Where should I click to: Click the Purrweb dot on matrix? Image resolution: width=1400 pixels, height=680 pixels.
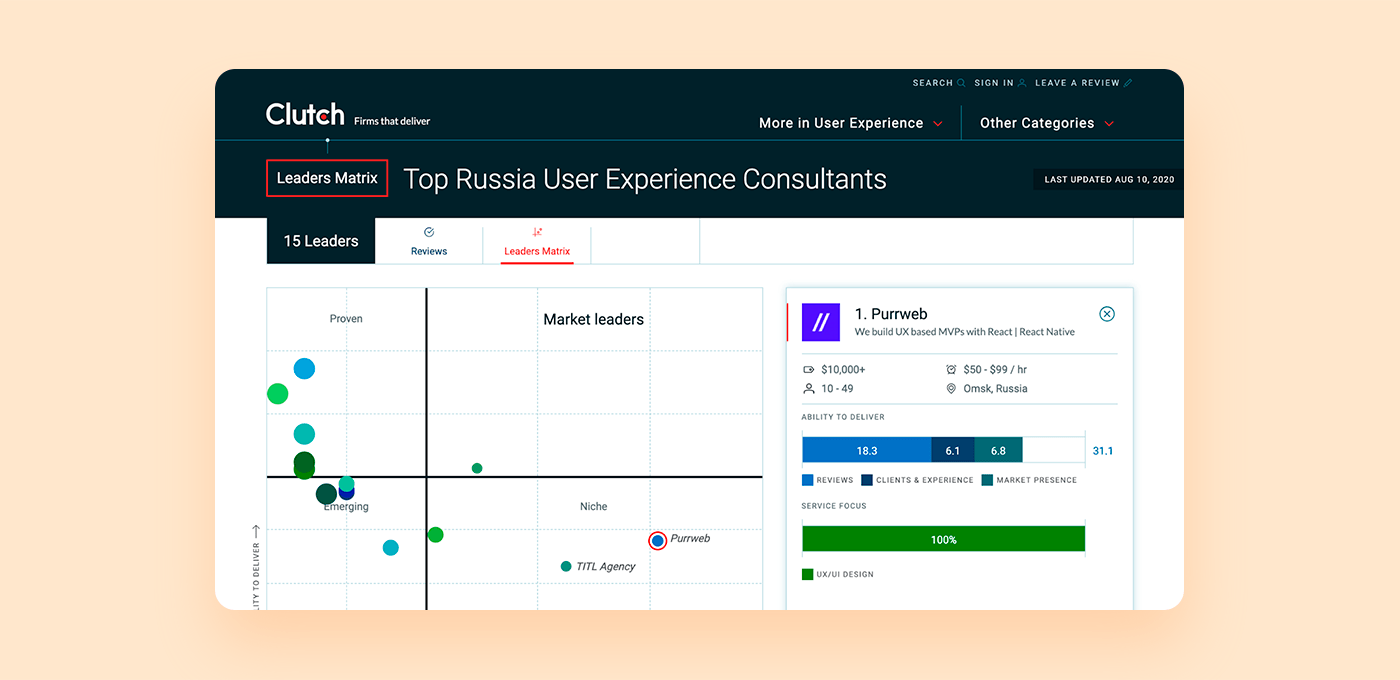point(657,541)
